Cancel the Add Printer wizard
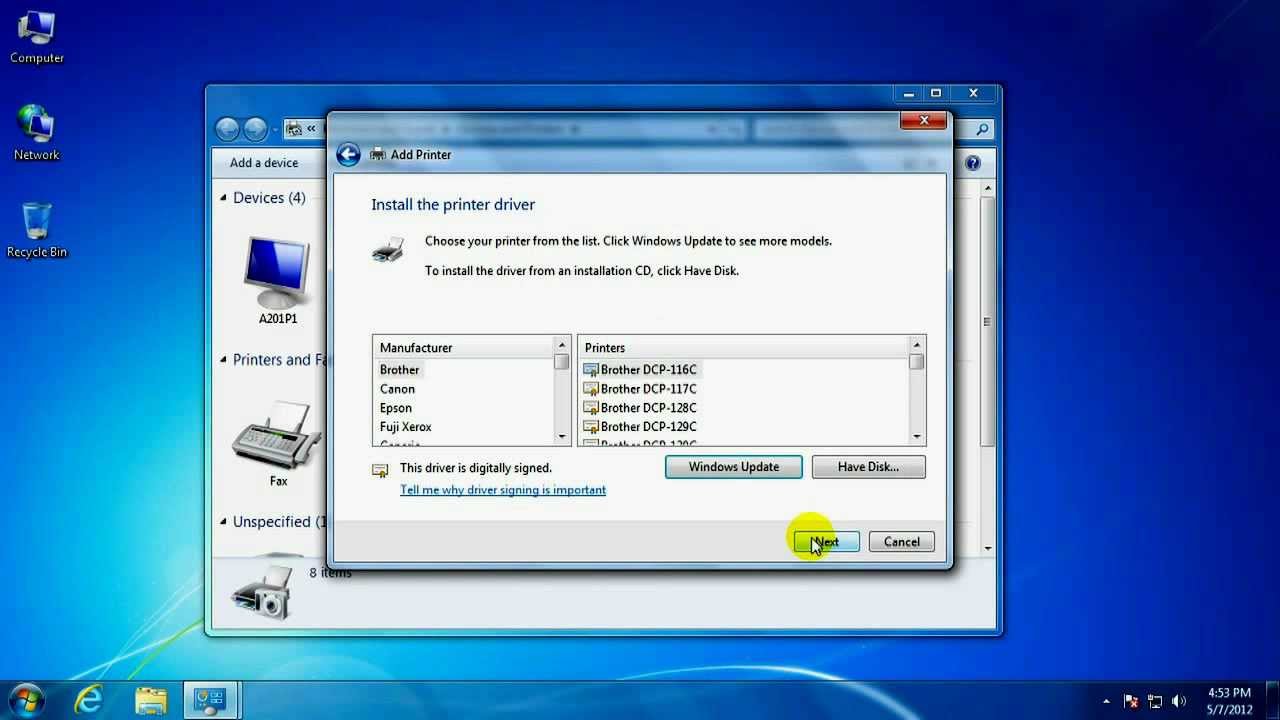This screenshot has height=720, width=1280. pyautogui.click(x=902, y=542)
